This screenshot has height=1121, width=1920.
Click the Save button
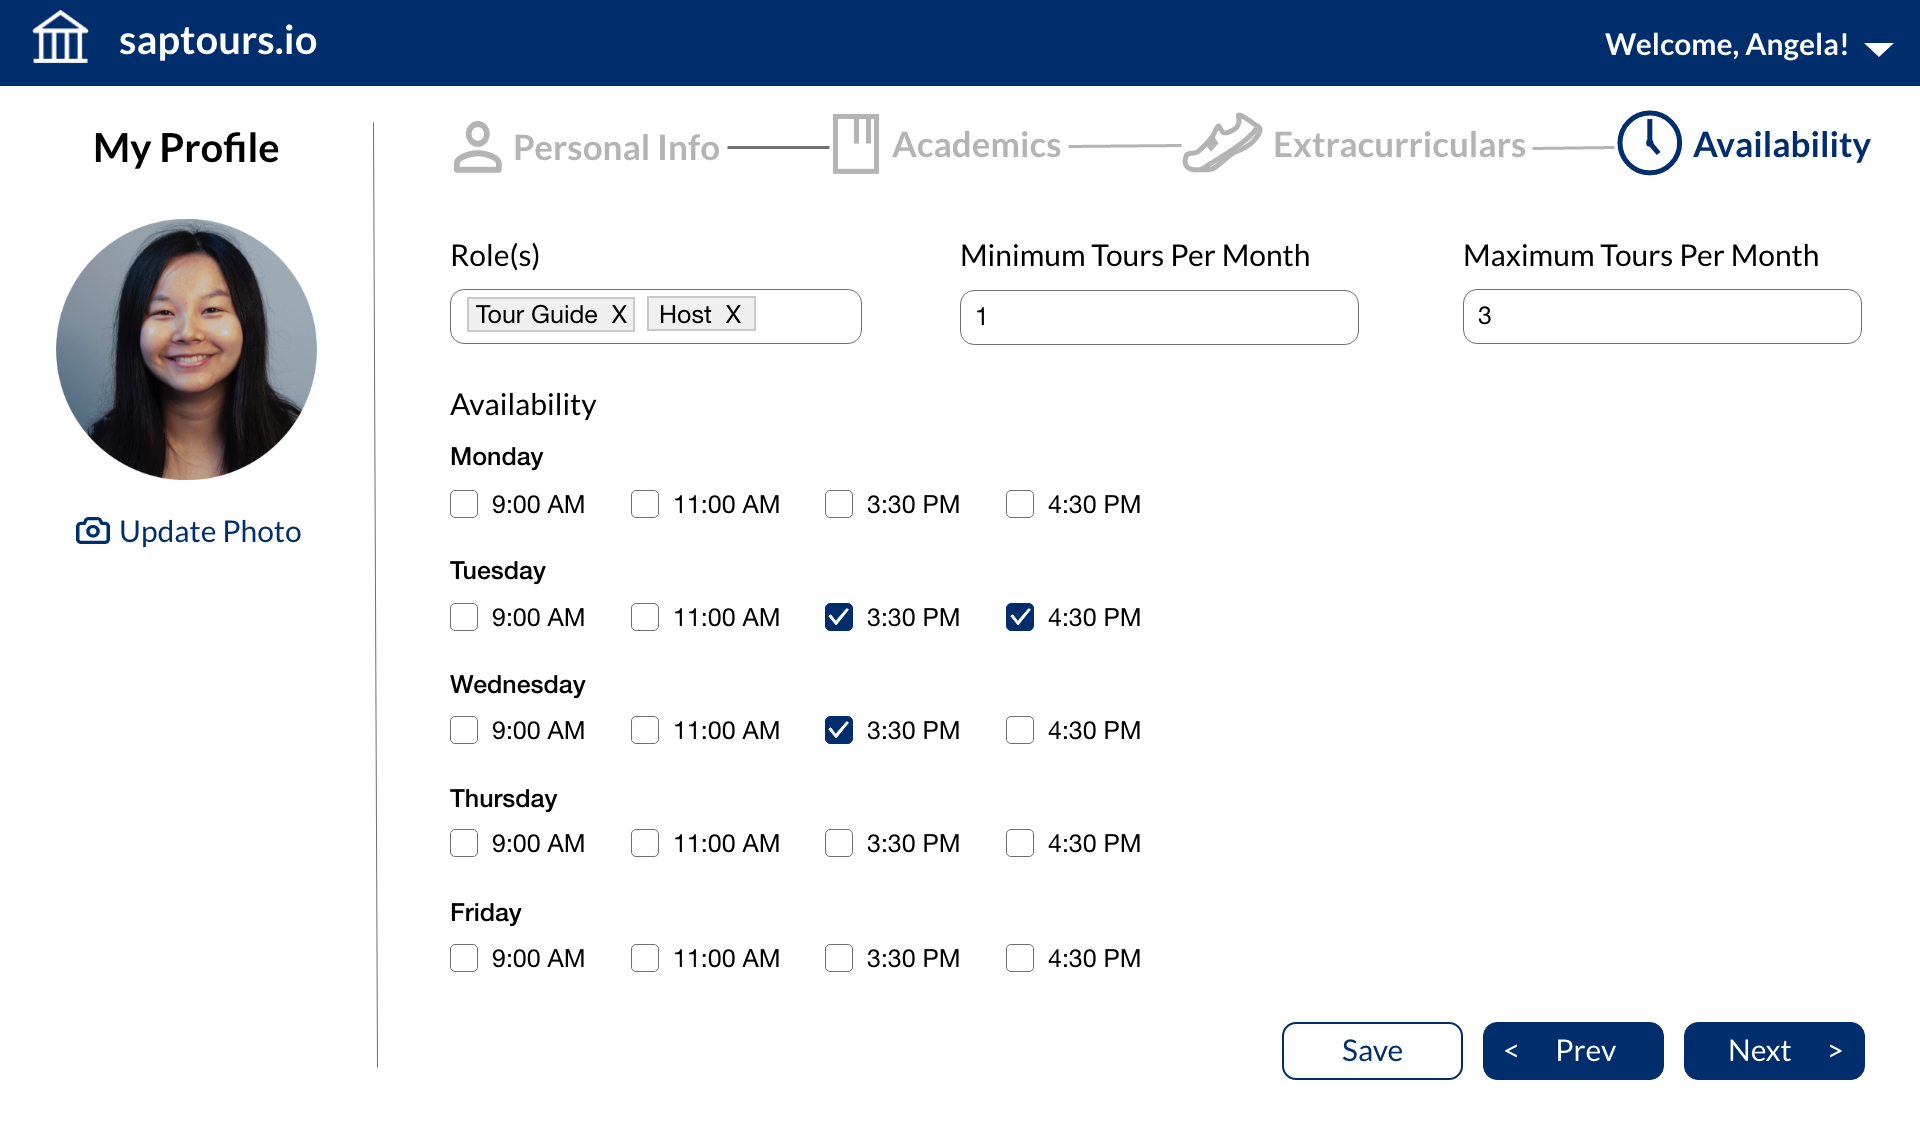point(1372,1051)
